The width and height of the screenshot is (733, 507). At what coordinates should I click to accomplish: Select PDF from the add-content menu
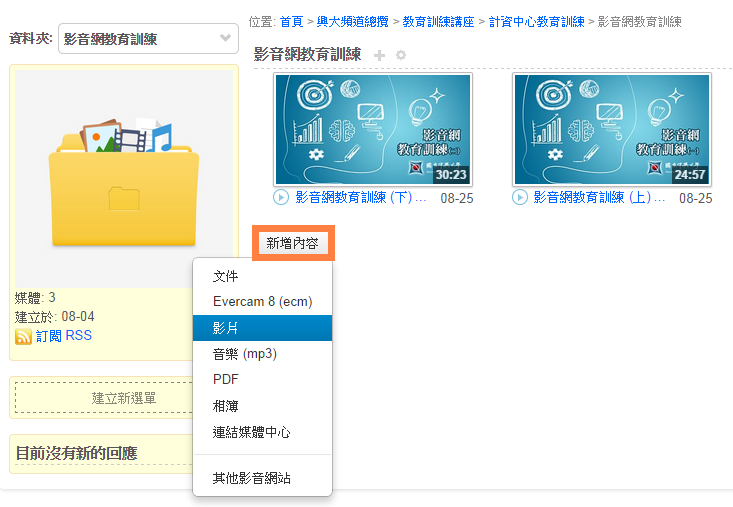tap(225, 380)
